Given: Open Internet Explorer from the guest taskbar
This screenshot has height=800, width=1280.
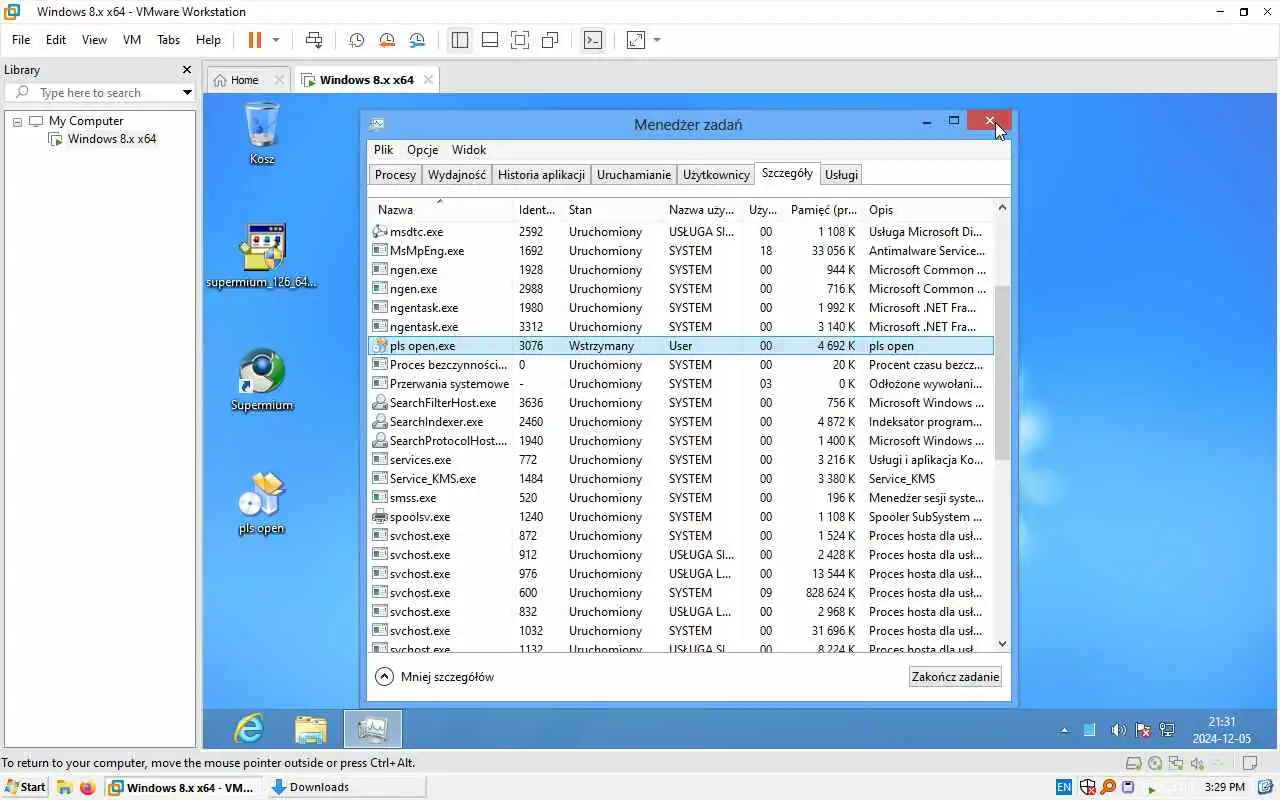Looking at the screenshot, I should point(249,730).
